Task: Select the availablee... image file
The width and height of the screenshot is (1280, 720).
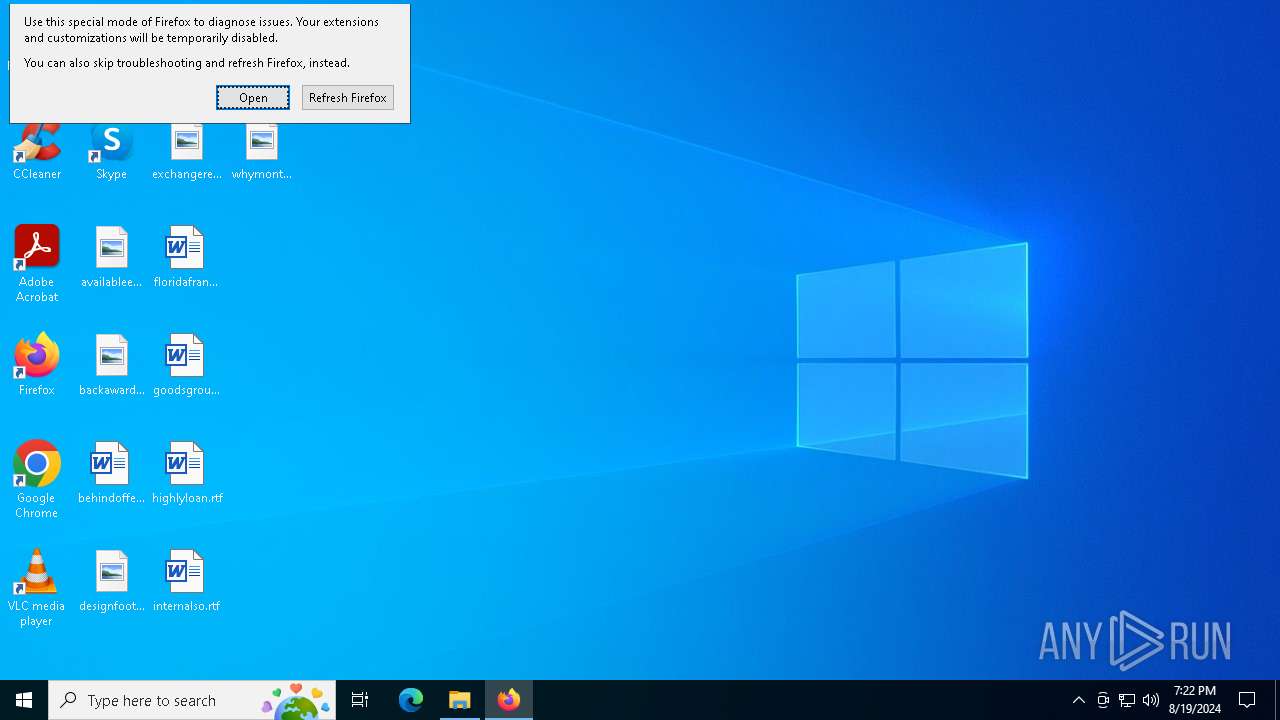Action: pyautogui.click(x=111, y=258)
